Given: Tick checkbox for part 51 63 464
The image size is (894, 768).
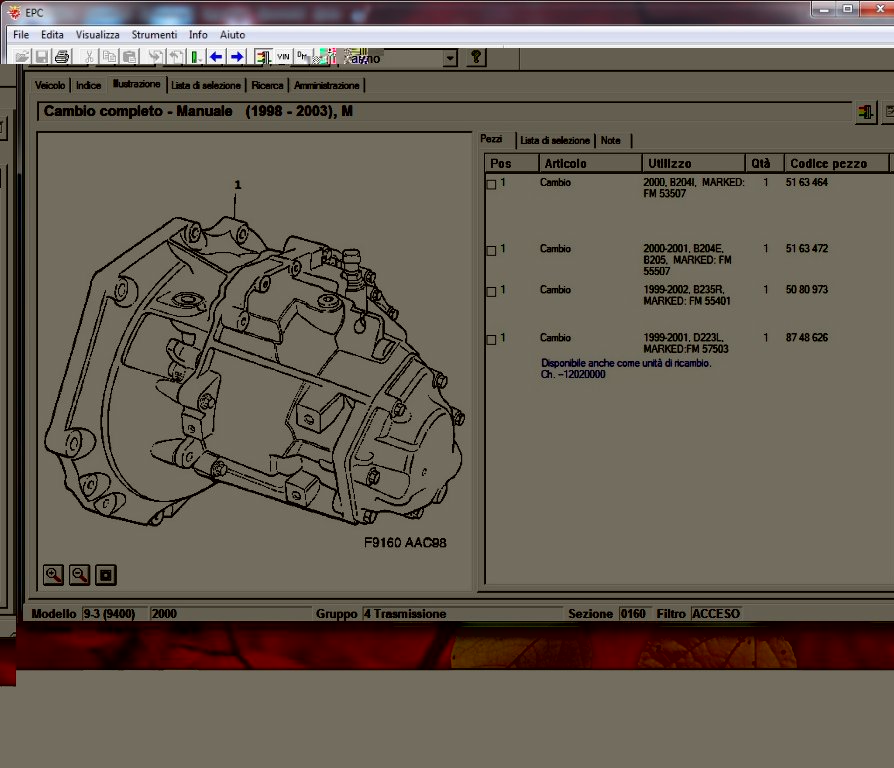Looking at the screenshot, I should 491,184.
